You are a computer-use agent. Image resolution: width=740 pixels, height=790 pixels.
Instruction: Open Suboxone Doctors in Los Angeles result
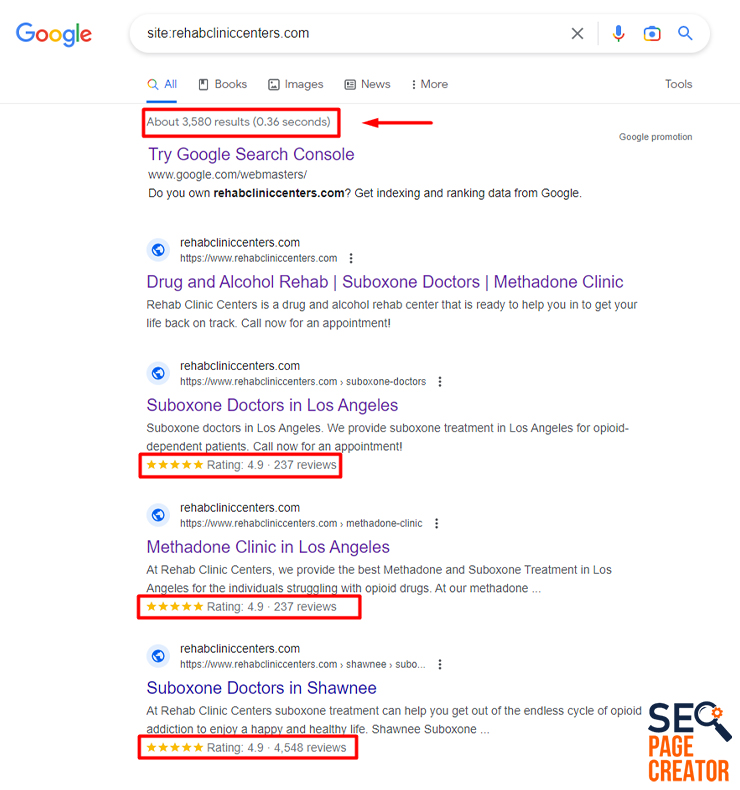(x=272, y=405)
